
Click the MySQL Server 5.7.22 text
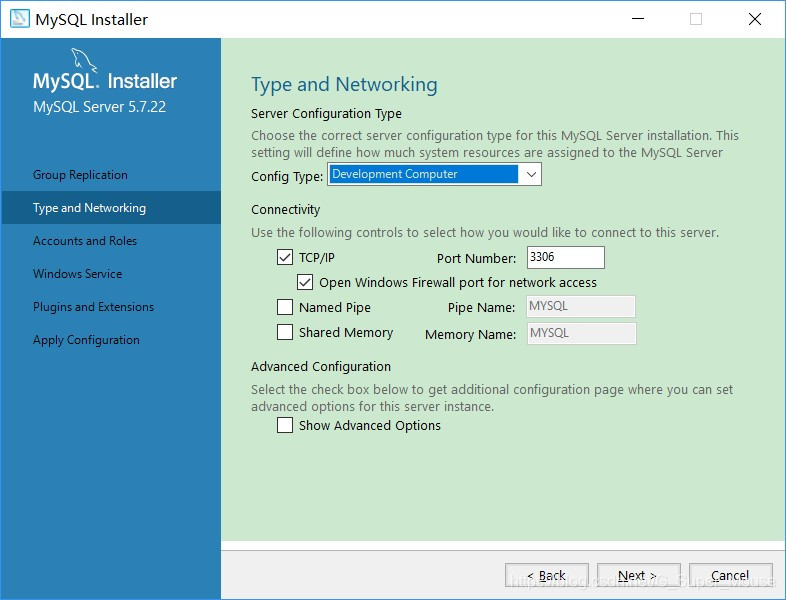pyautogui.click(x=99, y=107)
